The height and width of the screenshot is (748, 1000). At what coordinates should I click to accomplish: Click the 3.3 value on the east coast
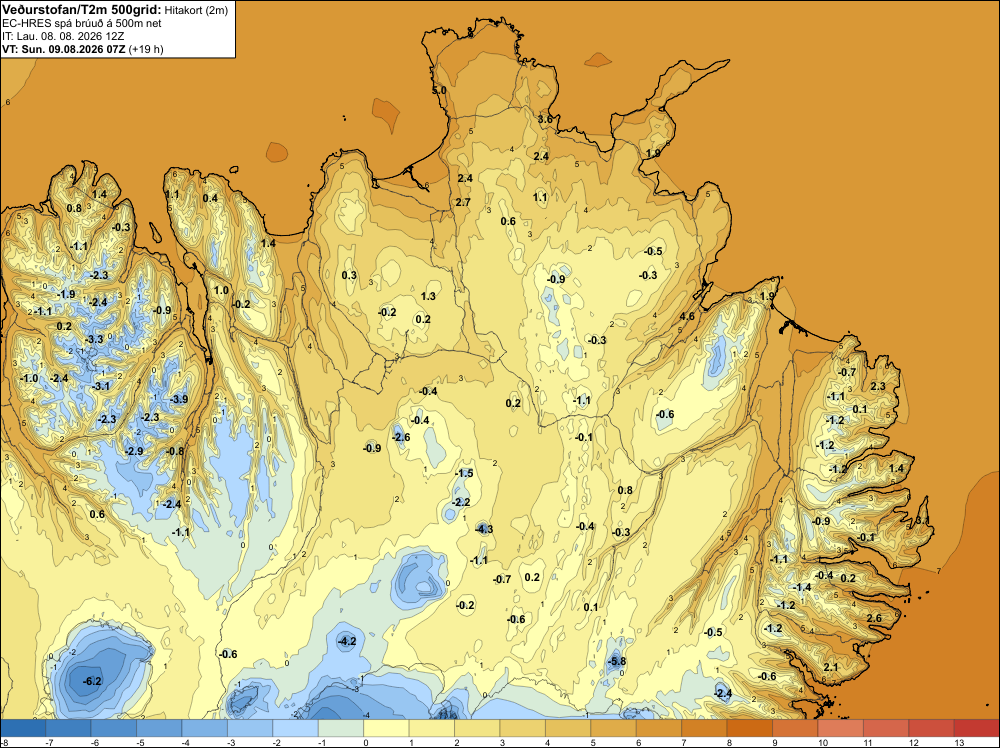(x=922, y=521)
